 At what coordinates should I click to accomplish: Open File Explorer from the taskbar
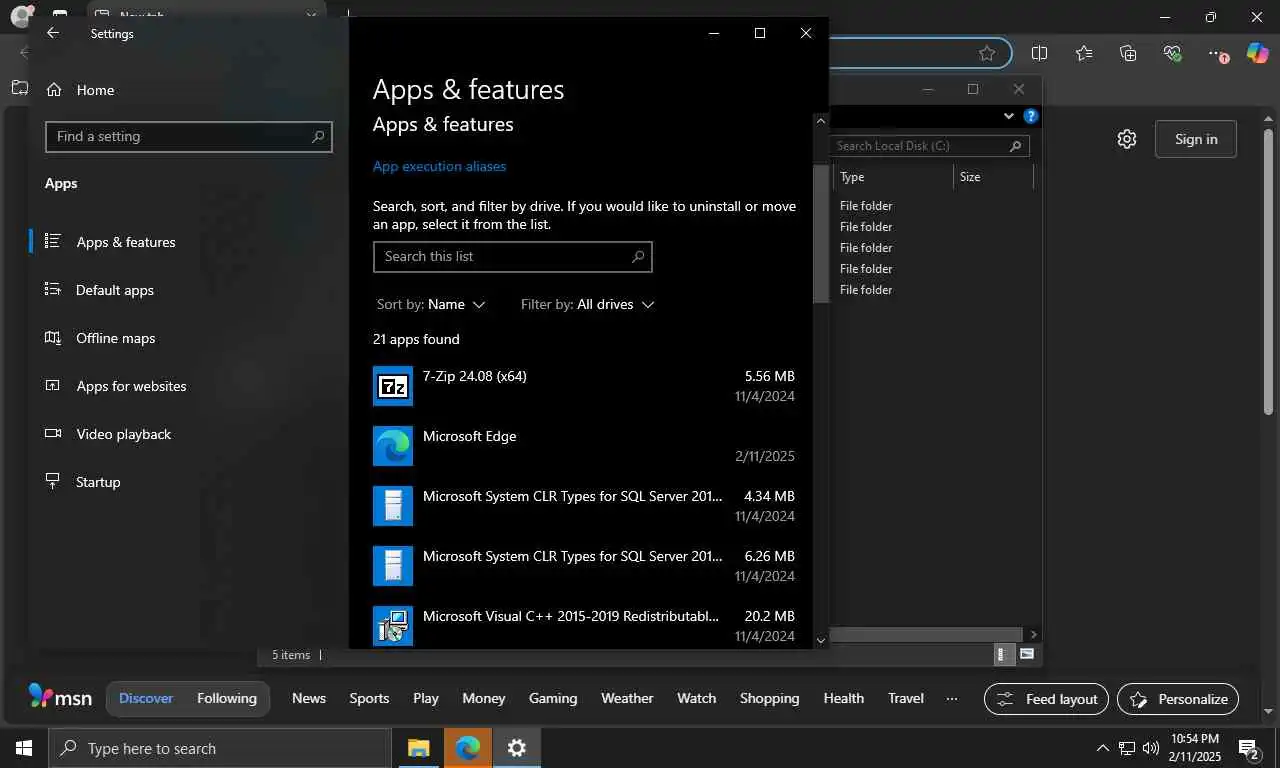(x=418, y=748)
